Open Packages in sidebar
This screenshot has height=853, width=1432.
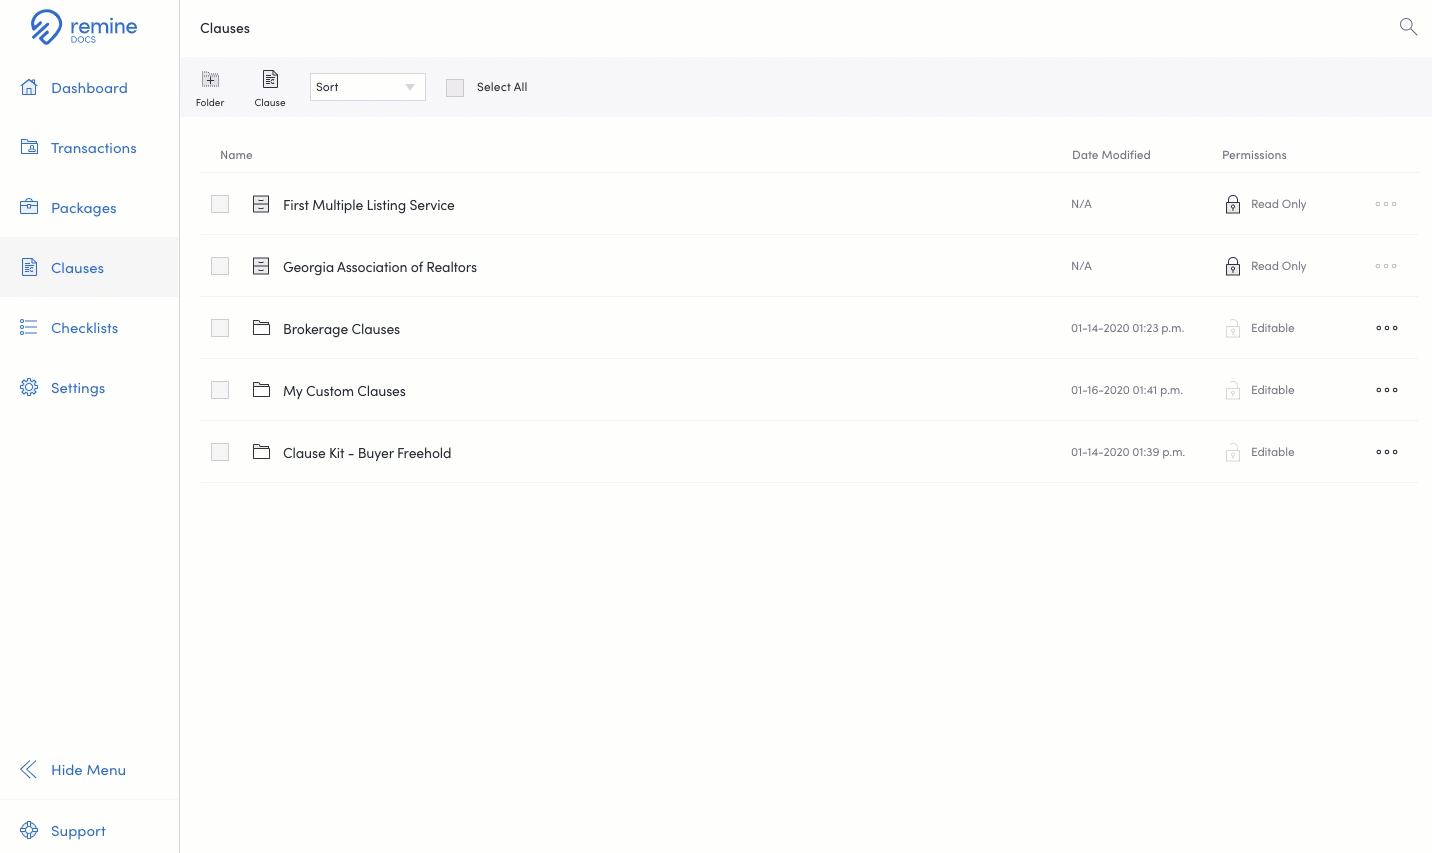tap(84, 208)
